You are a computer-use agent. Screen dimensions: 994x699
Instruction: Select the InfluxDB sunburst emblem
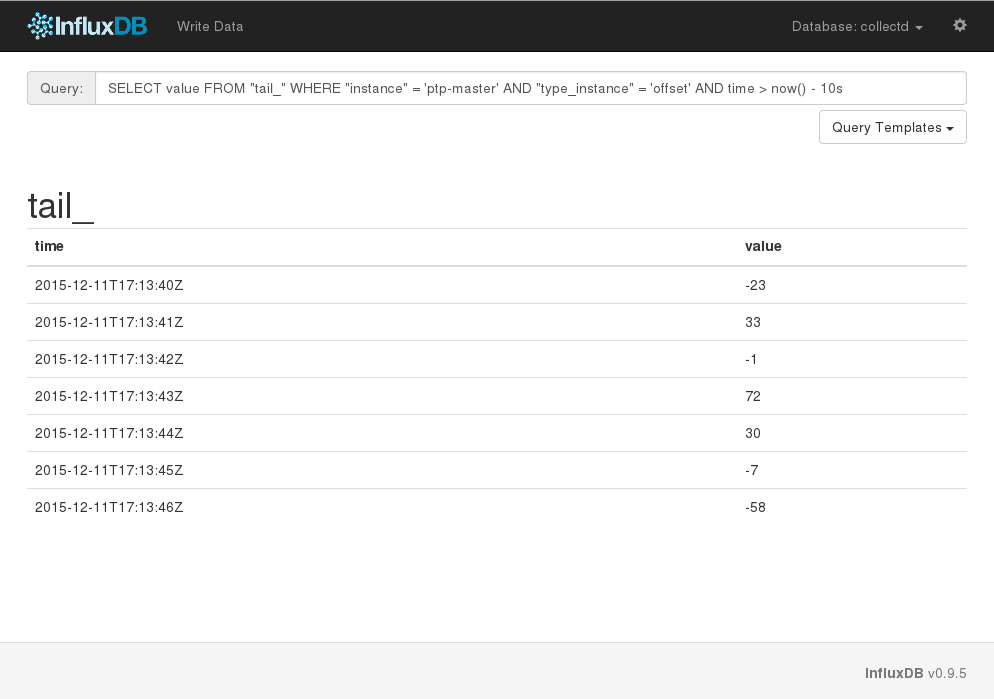pos(38,26)
